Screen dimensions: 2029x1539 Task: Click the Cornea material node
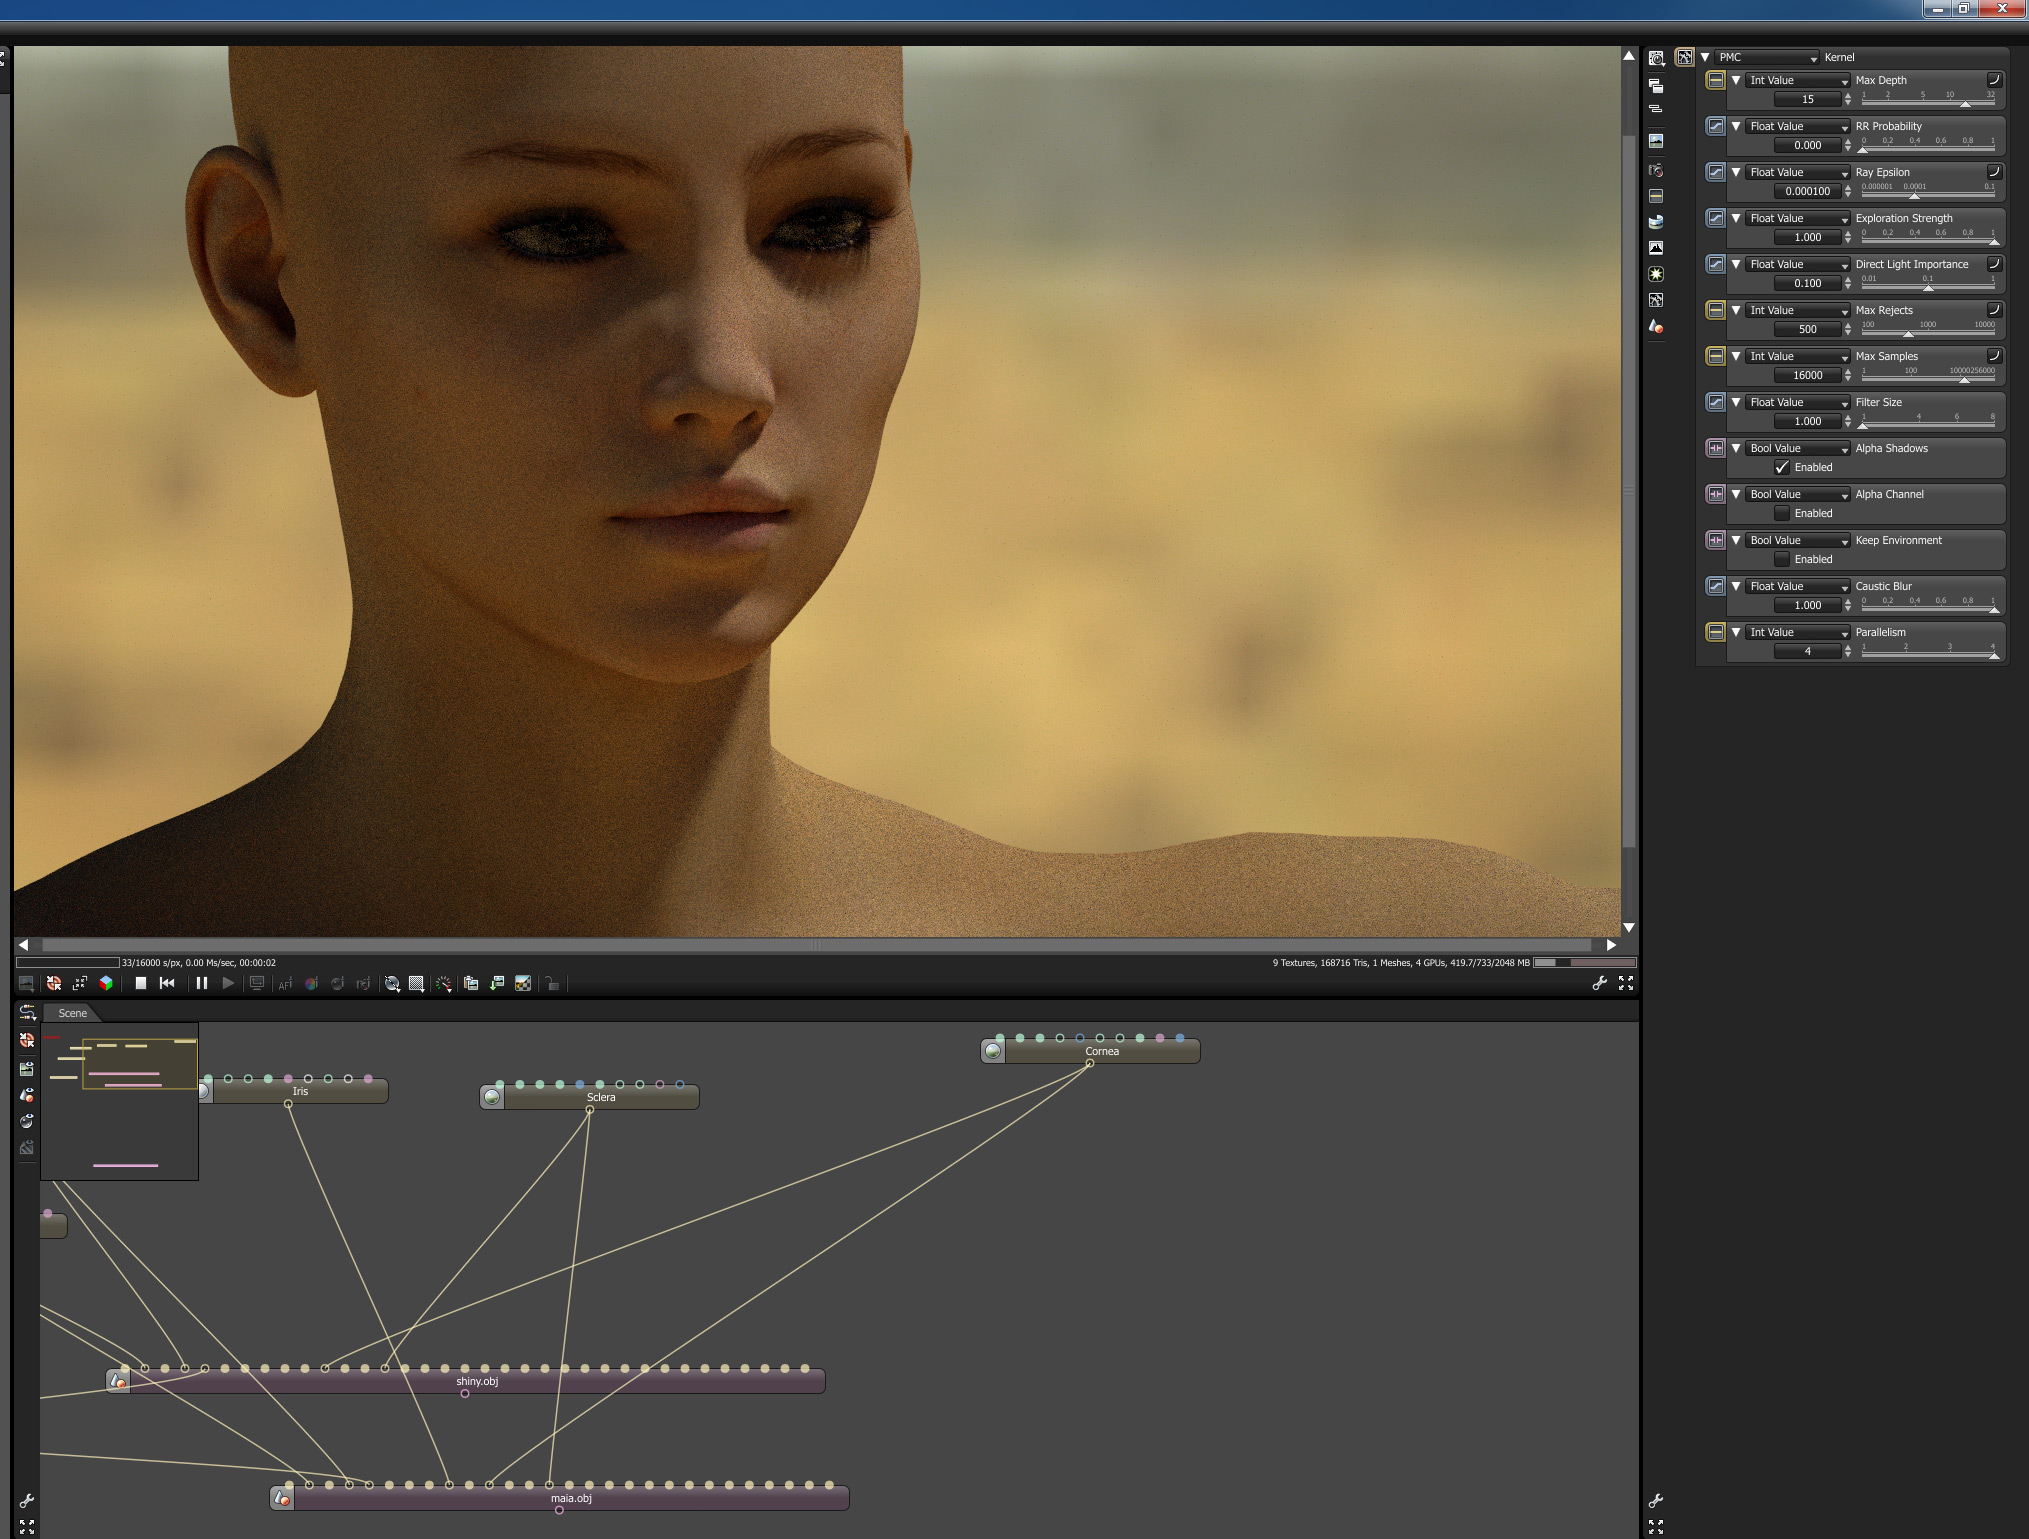tap(1101, 1051)
